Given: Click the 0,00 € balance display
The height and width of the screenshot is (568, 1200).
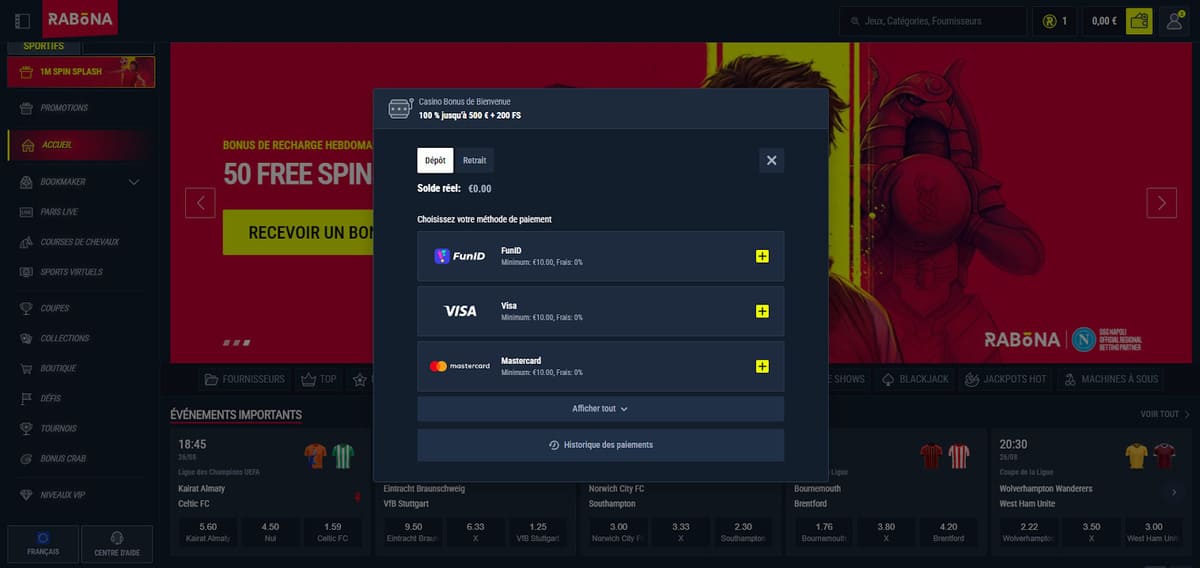Looking at the screenshot, I should click(x=1104, y=21).
